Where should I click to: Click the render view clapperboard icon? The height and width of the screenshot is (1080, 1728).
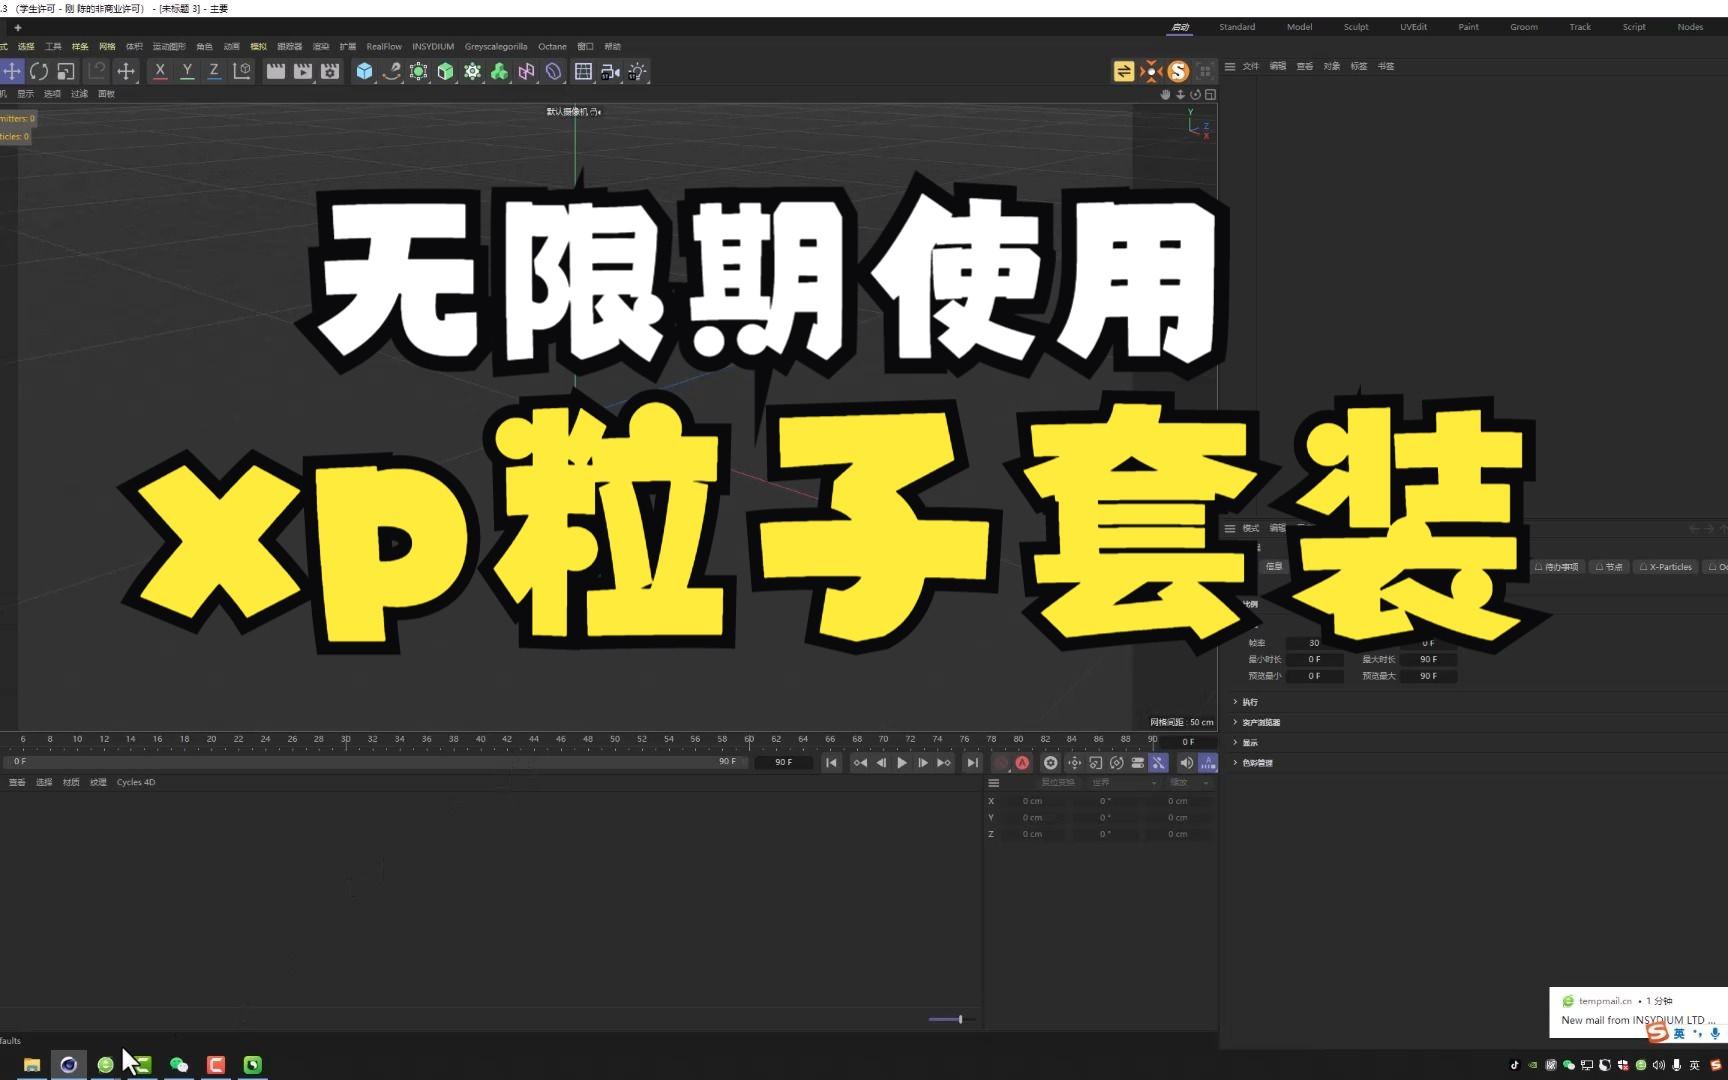[275, 71]
